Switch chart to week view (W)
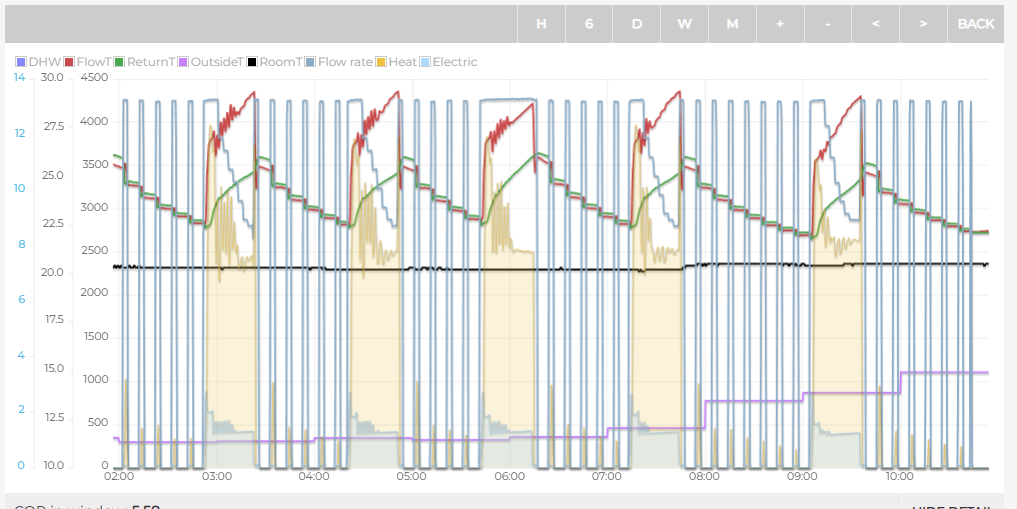 click(684, 24)
